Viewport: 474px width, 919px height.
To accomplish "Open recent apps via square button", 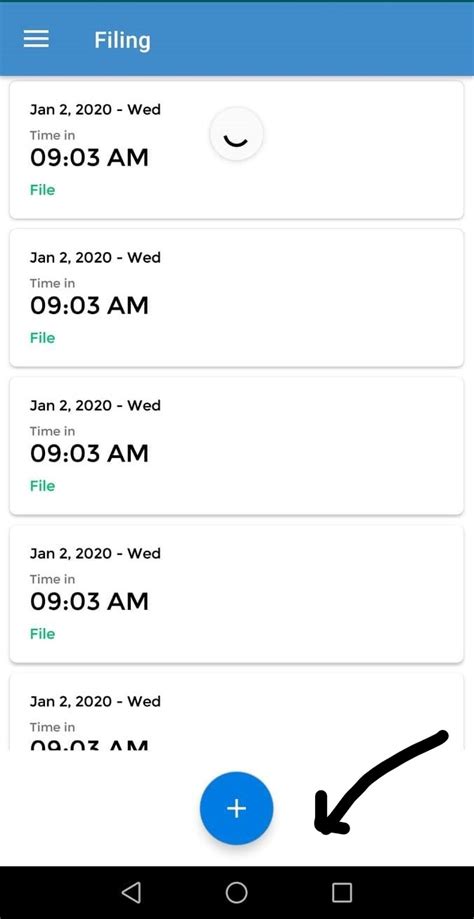I will 342,893.
